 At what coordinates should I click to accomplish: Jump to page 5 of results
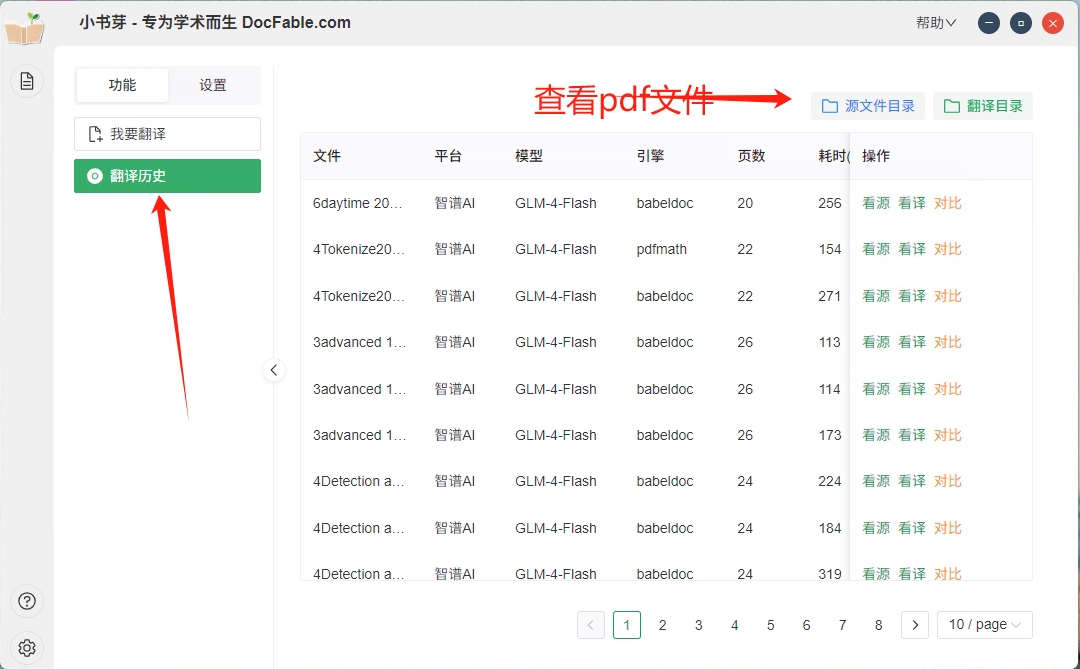(770, 625)
